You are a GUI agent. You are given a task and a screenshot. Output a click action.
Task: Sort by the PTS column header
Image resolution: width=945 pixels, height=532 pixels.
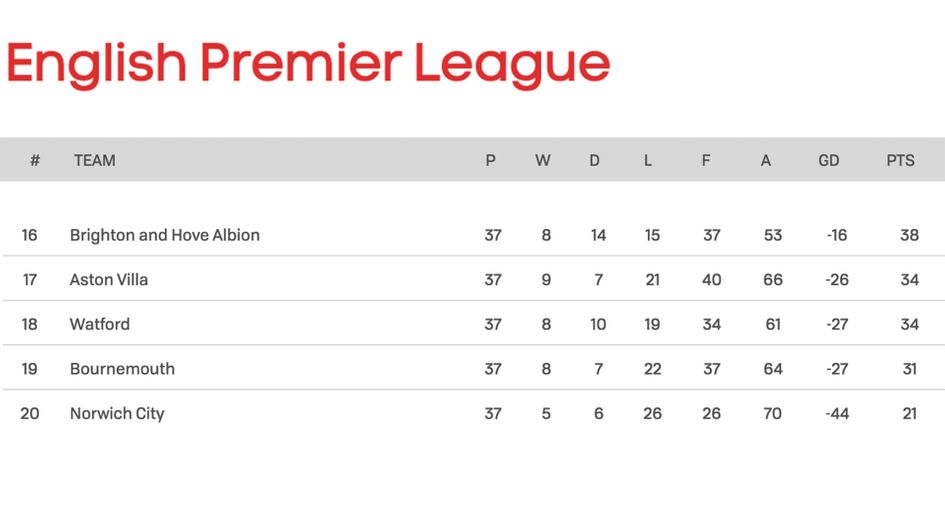(x=900, y=160)
